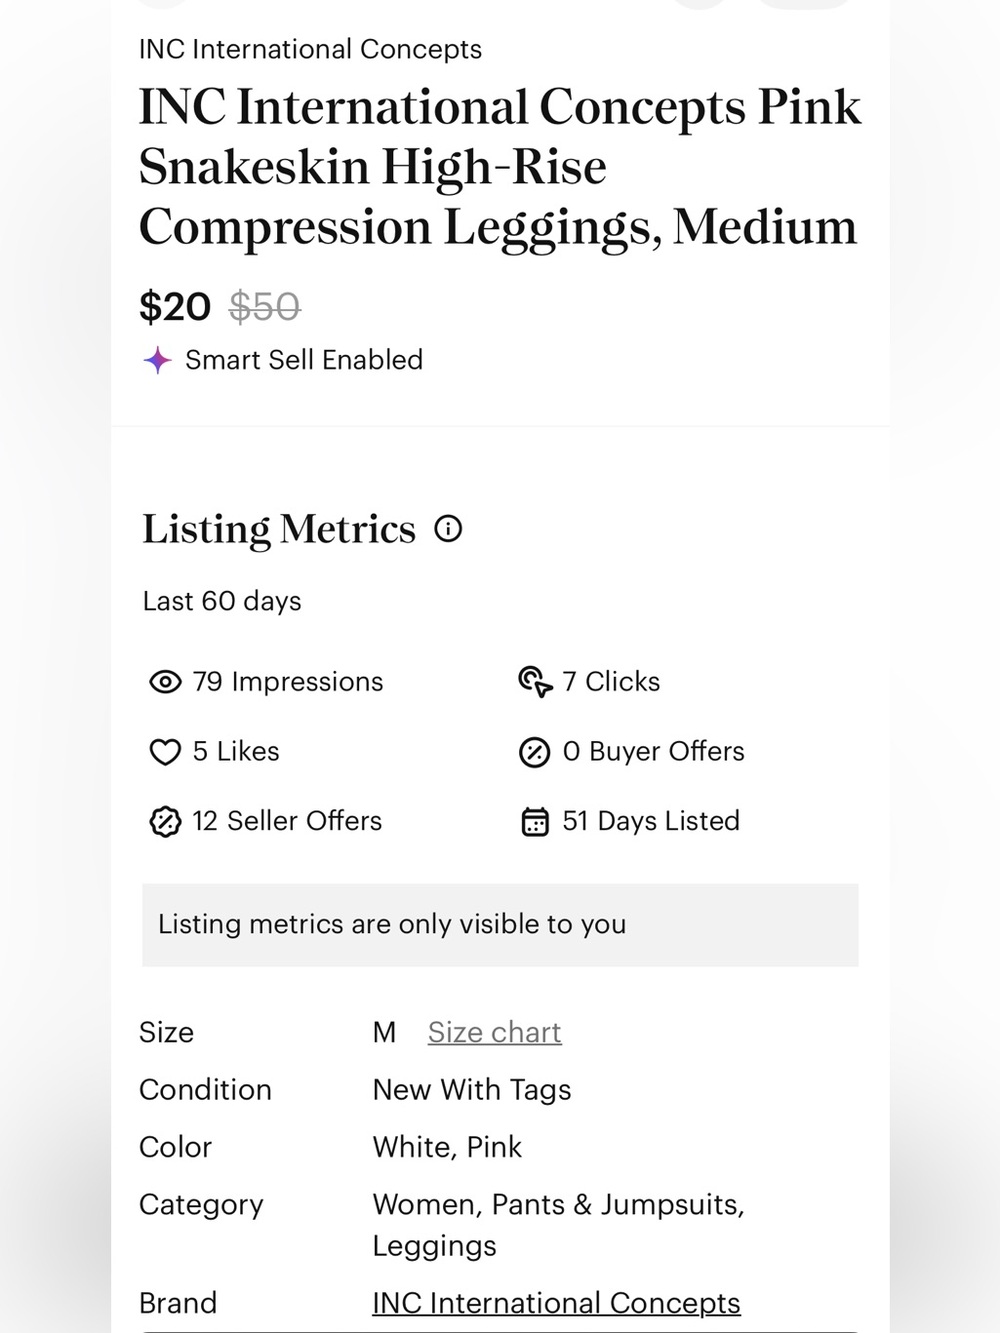Tap the brand name above the title
The image size is (1000, 1333).
point(310,49)
